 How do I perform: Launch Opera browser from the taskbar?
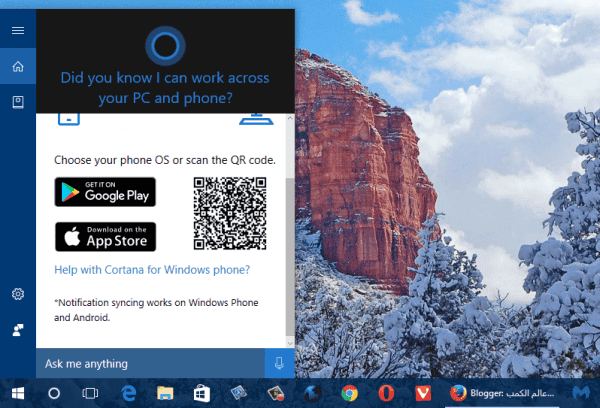[x=386, y=393]
